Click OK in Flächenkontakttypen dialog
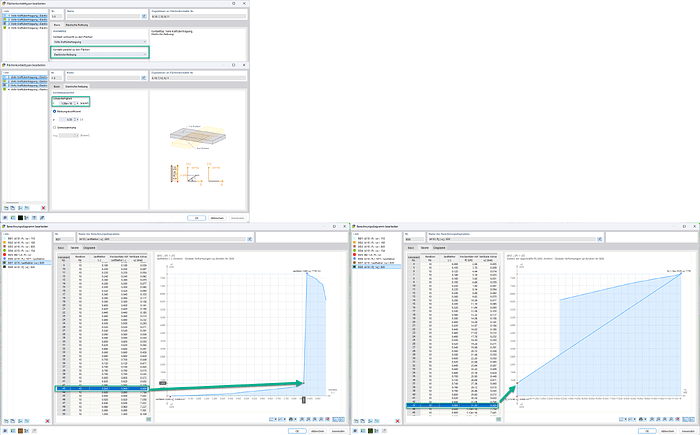Screen dimensions: 700x435 pyautogui.click(x=196, y=218)
